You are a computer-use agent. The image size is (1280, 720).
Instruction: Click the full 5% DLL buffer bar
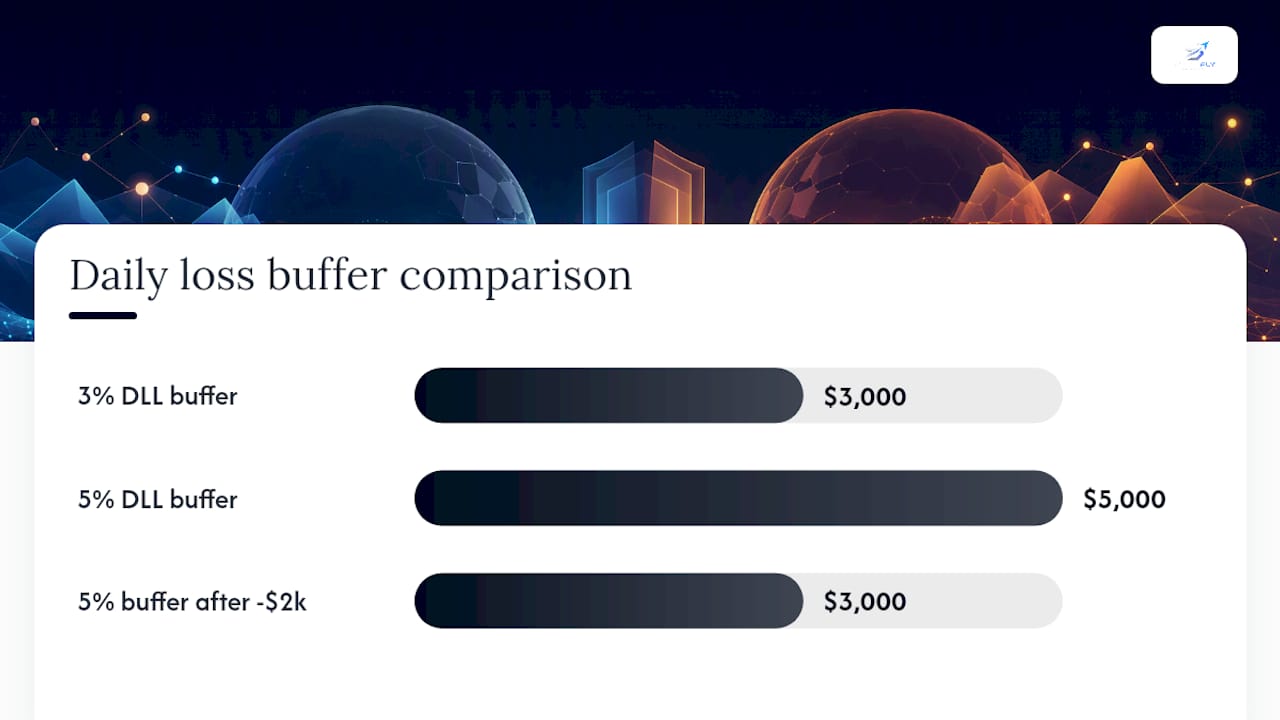tap(738, 498)
